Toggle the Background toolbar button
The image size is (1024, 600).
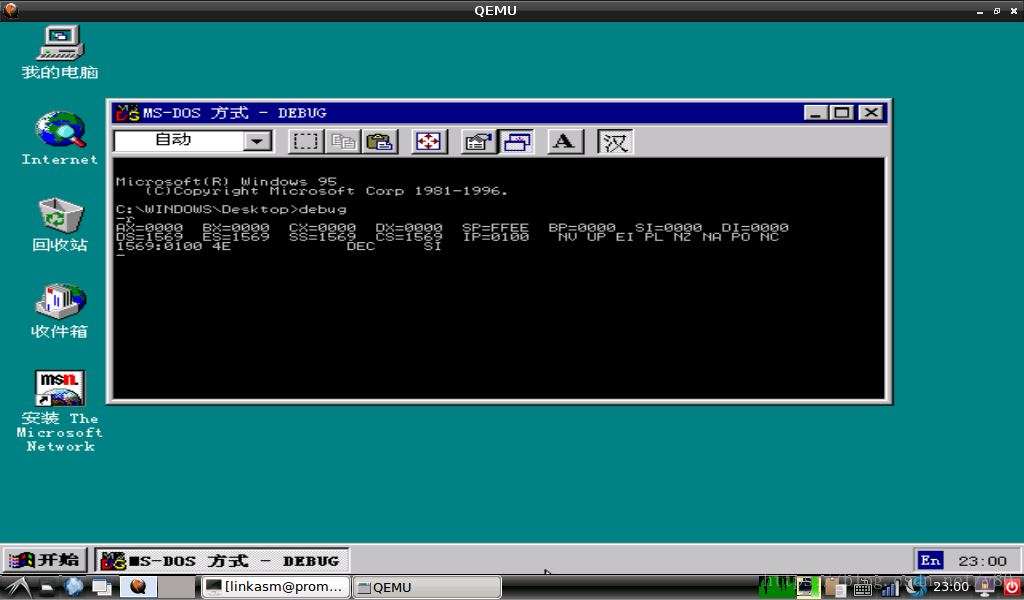click(x=517, y=142)
